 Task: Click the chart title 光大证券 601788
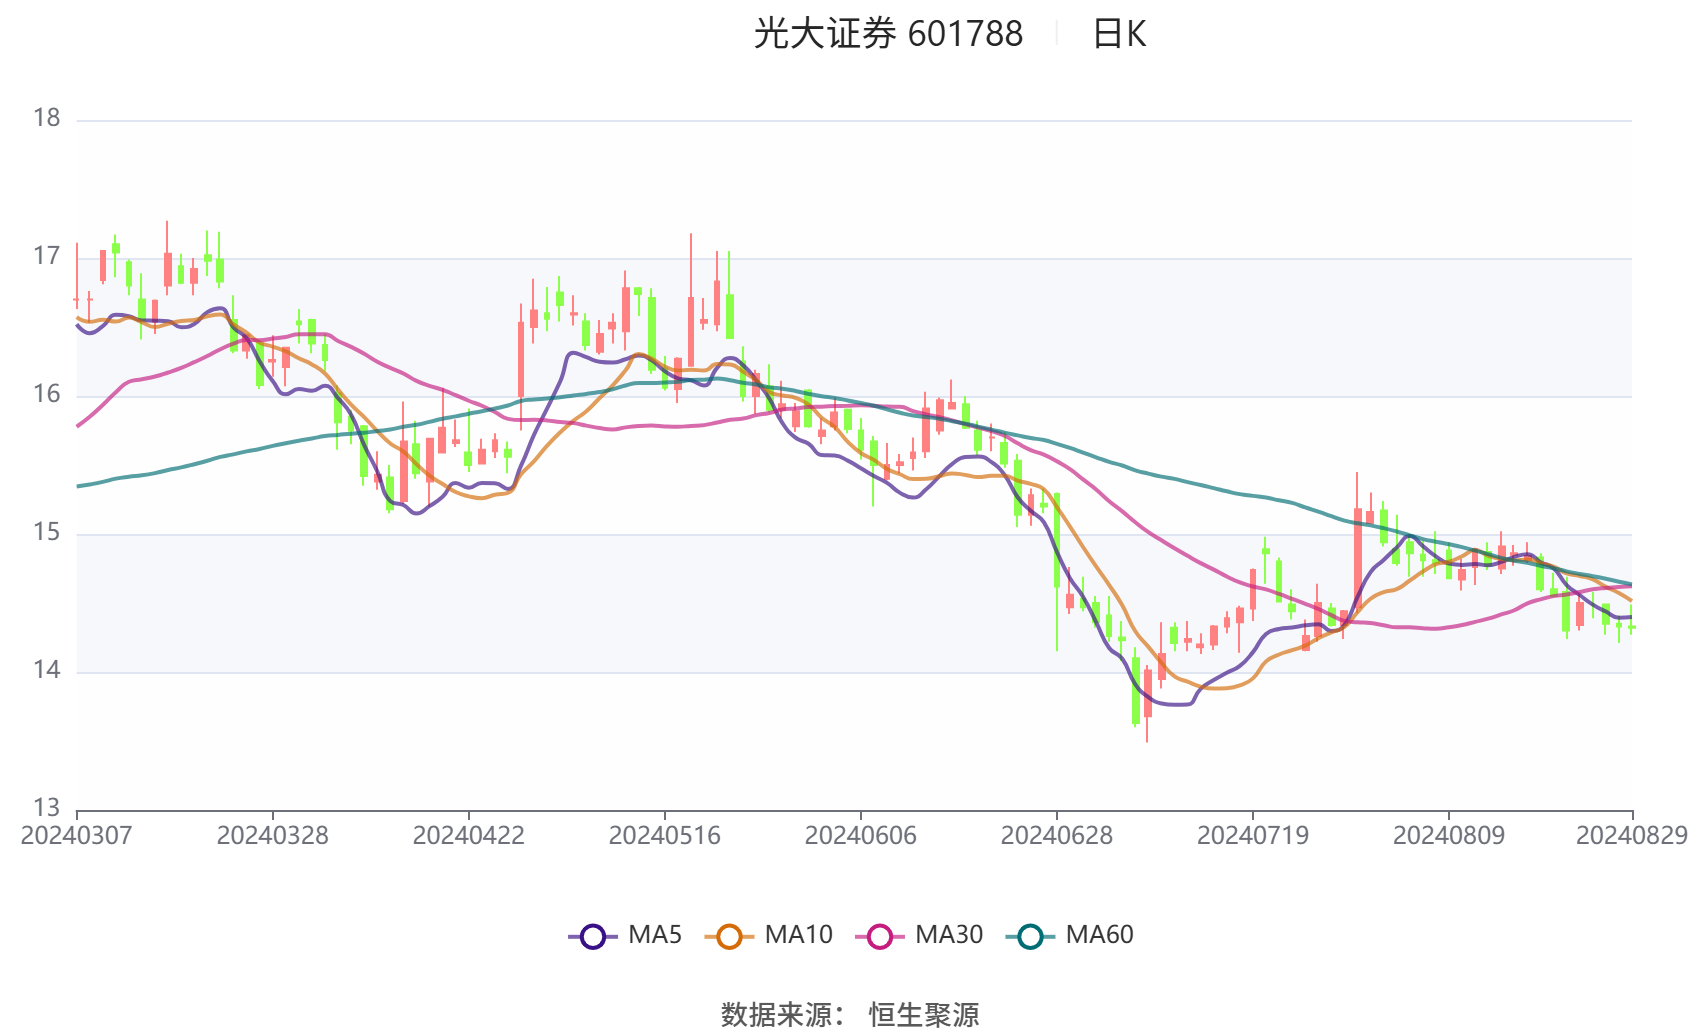click(888, 34)
